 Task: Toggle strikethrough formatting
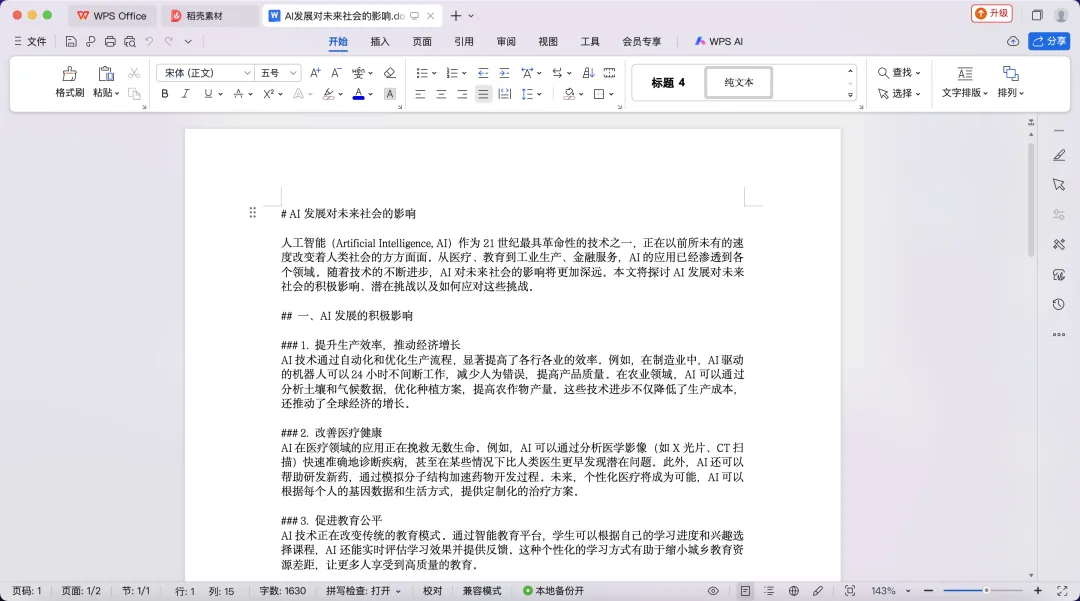(238, 94)
